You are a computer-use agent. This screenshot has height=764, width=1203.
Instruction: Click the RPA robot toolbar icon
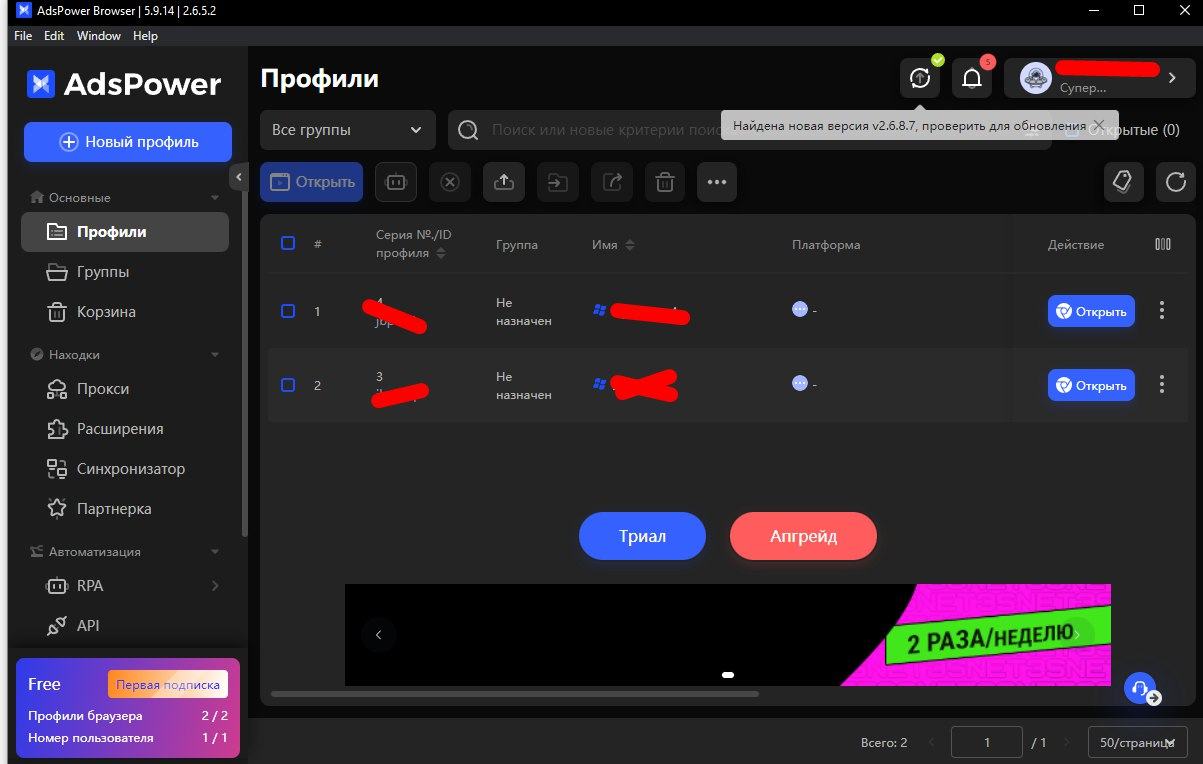[x=396, y=182]
